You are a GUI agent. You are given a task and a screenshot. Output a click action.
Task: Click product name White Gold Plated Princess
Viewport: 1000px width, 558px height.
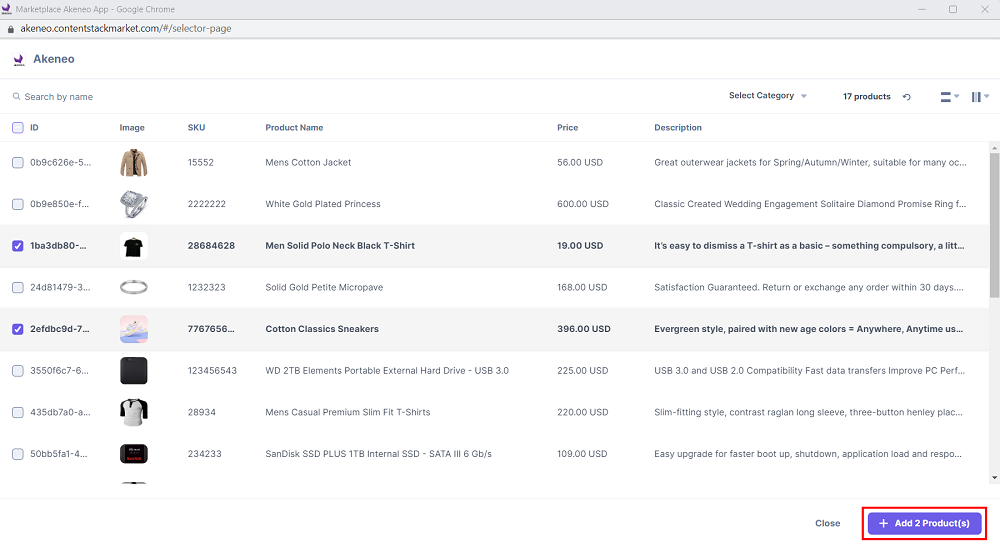(323, 204)
